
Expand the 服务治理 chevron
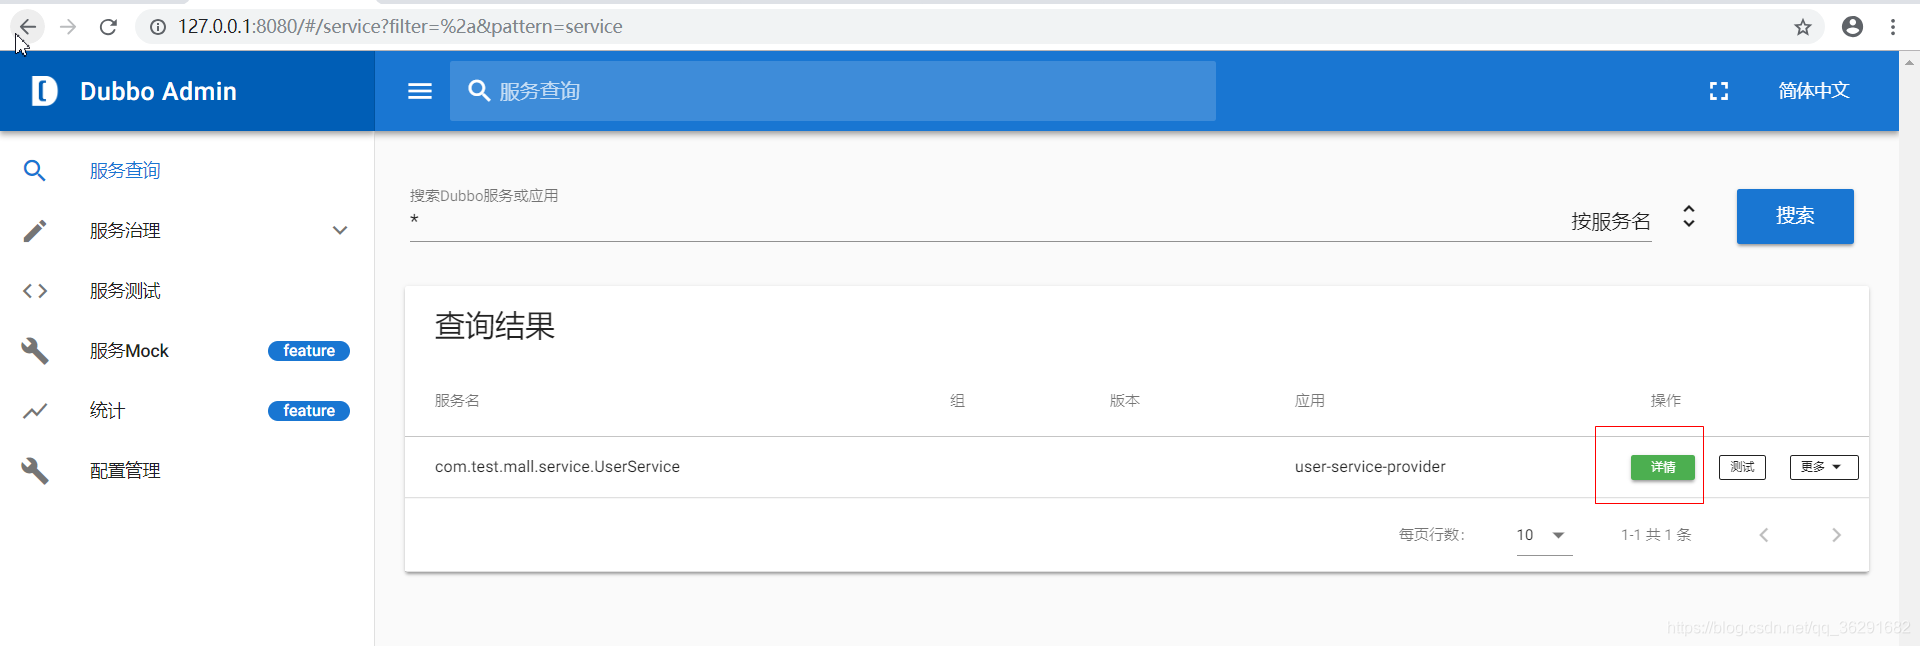(340, 231)
